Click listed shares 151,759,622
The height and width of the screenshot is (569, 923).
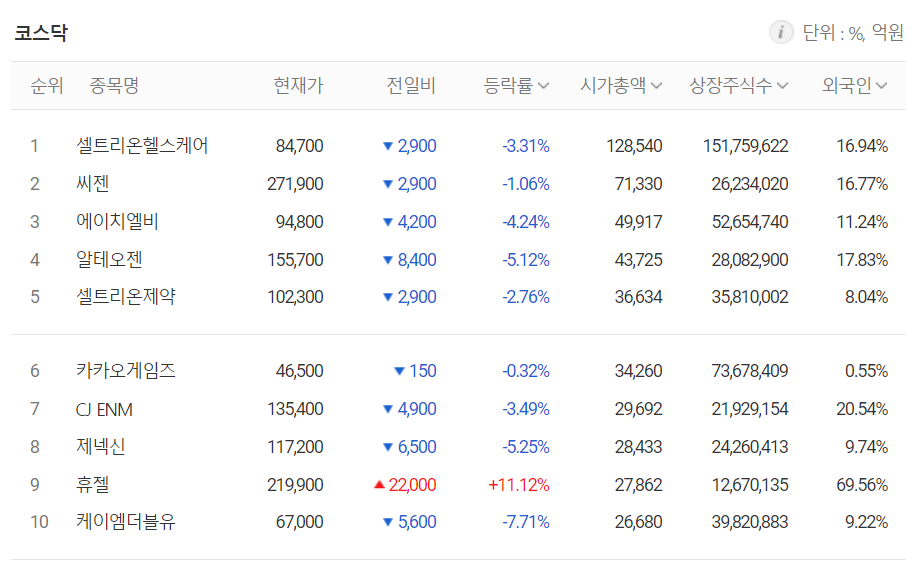pyautogui.click(x=746, y=146)
